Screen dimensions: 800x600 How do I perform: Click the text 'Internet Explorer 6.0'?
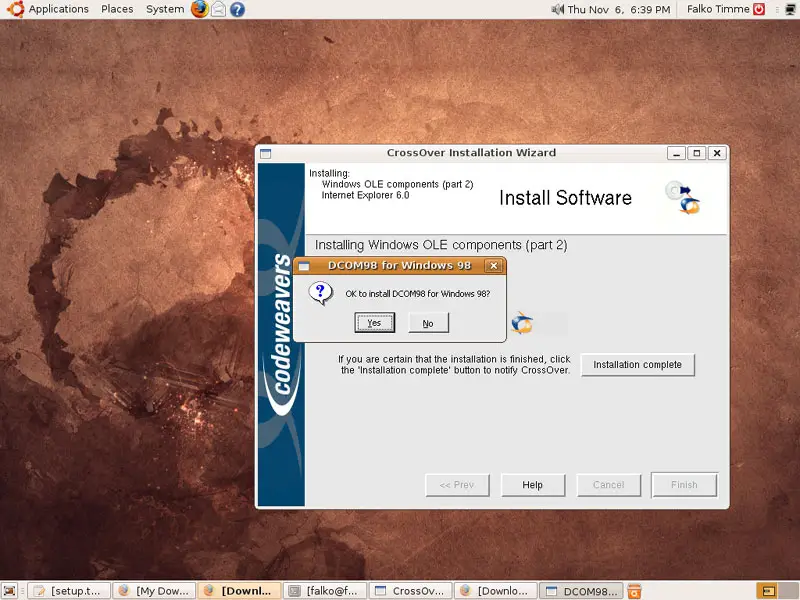[365, 195]
